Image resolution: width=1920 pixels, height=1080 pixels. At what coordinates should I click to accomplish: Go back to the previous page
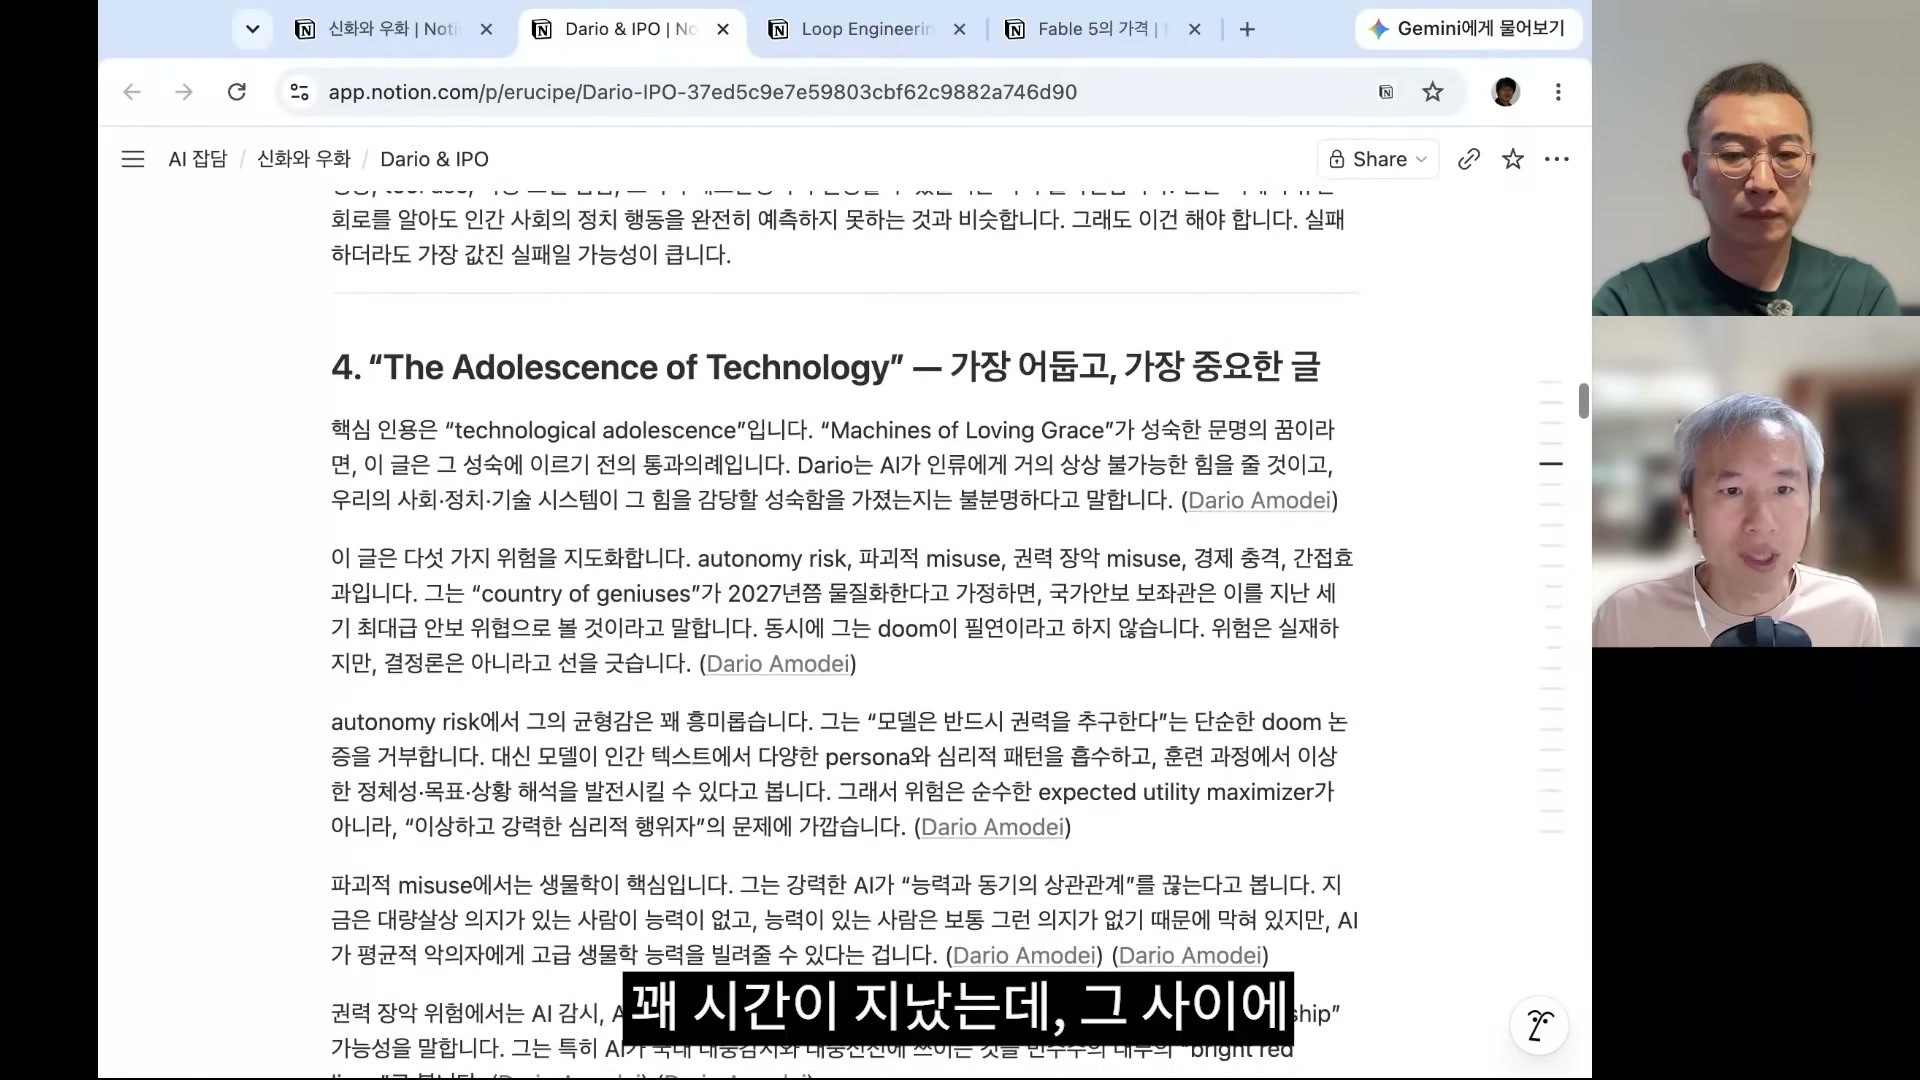click(132, 92)
